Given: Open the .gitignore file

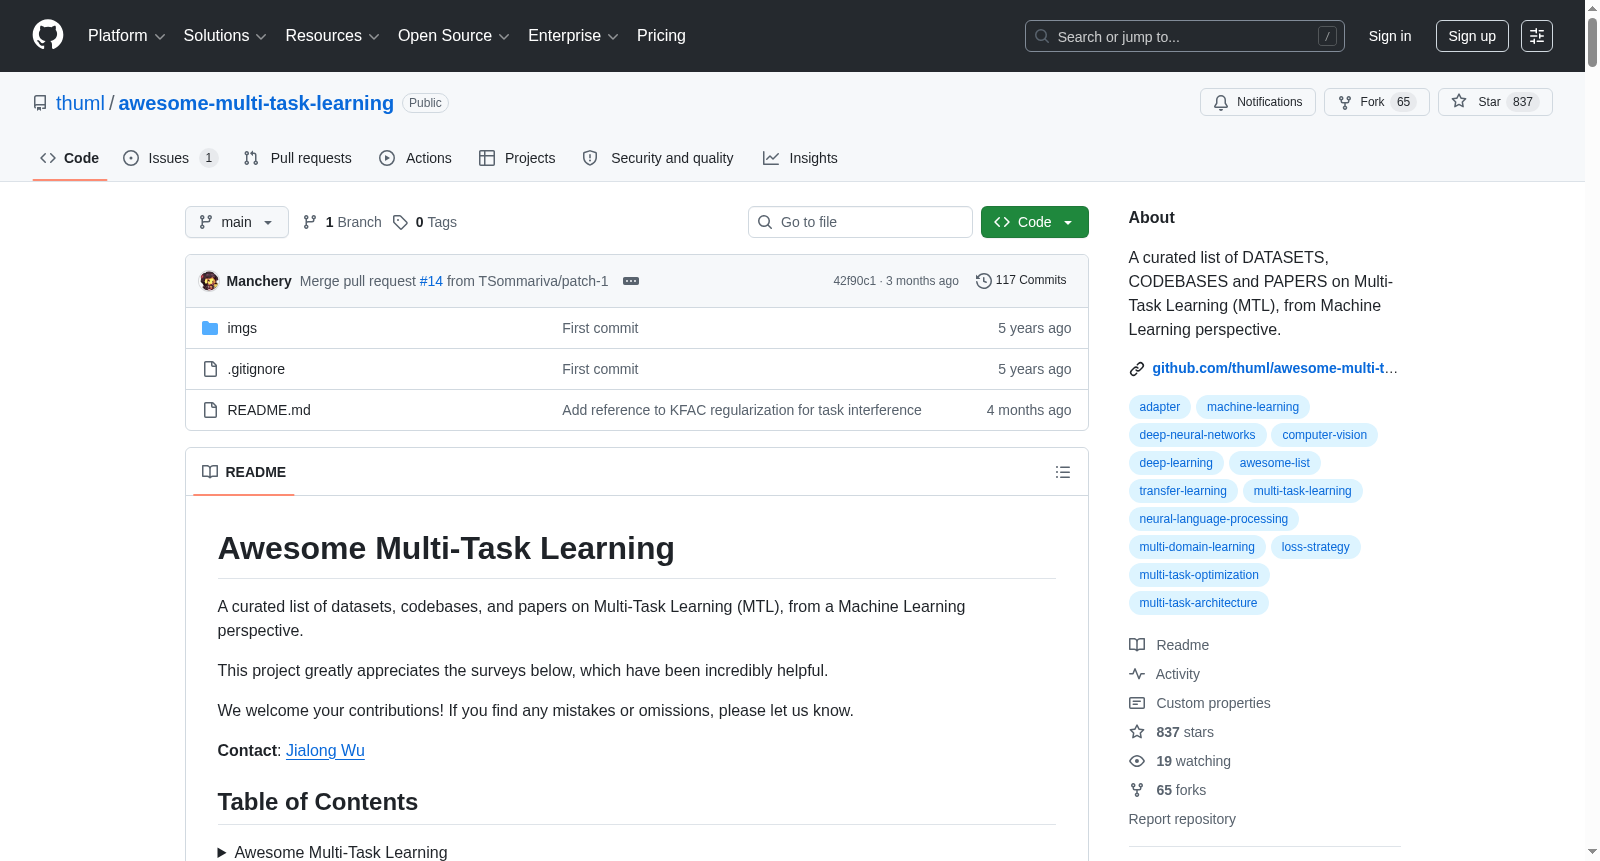Looking at the screenshot, I should [256, 369].
